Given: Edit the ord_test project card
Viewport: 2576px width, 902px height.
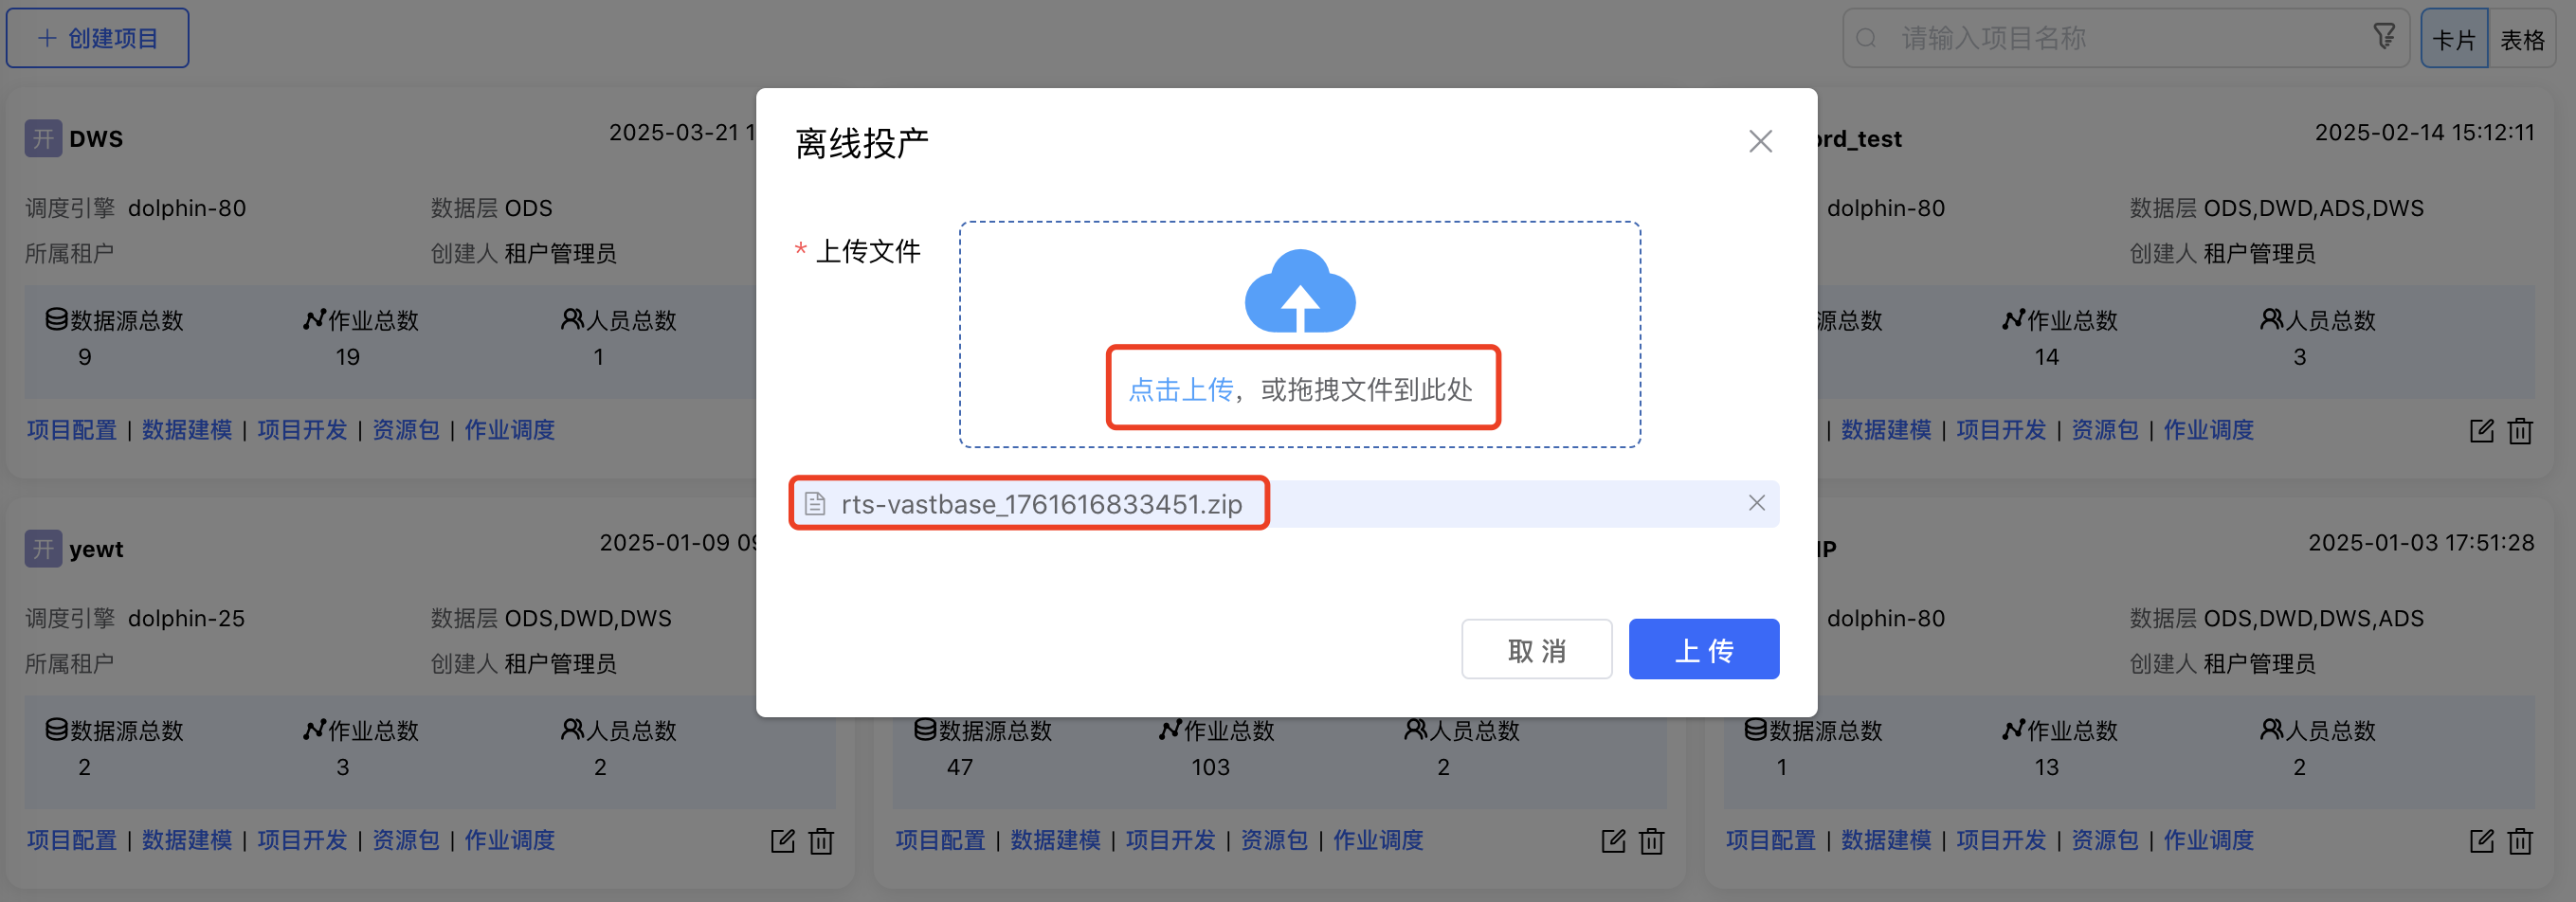Looking at the screenshot, I should point(2481,431).
